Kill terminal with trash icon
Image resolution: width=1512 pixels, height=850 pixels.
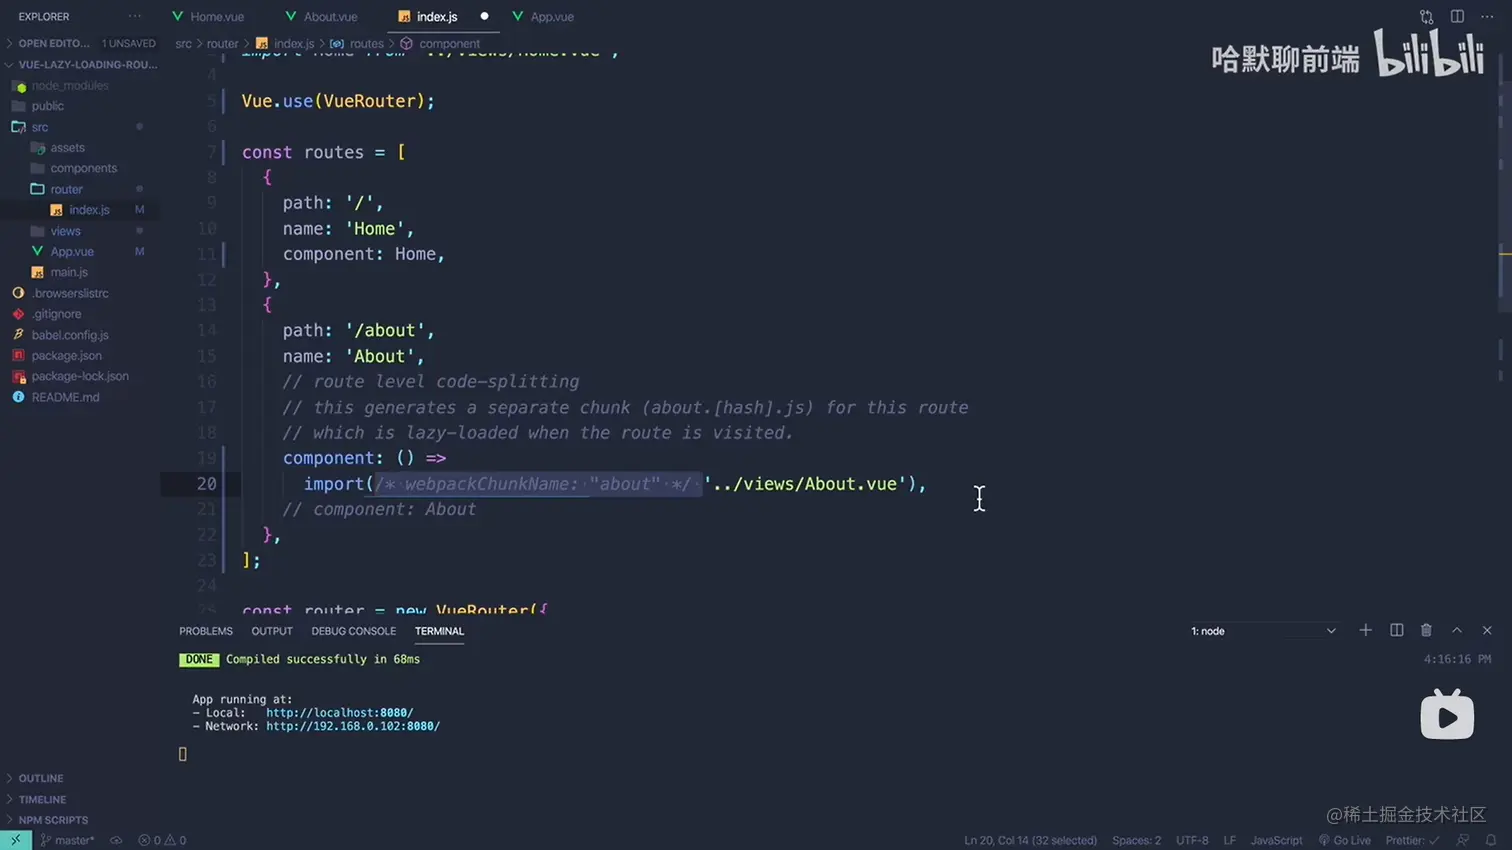(1426, 630)
